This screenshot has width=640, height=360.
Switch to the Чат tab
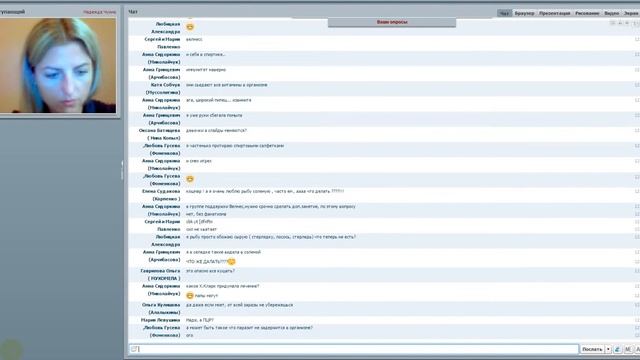pos(504,13)
